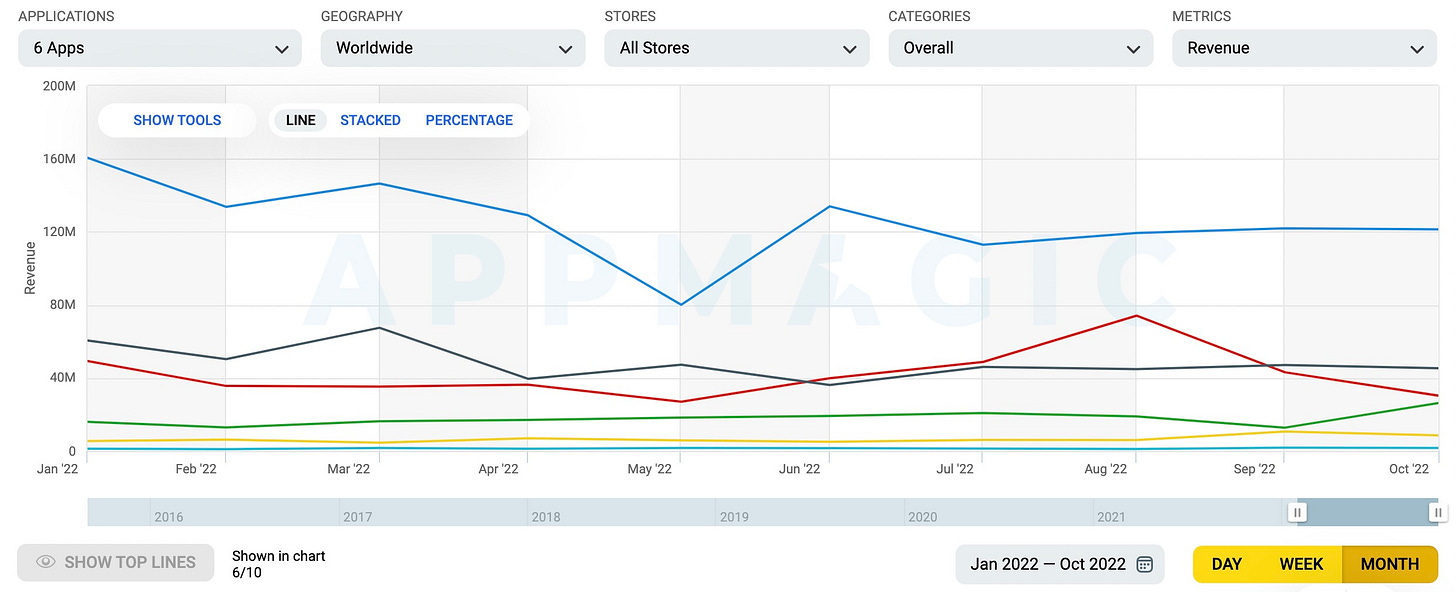Set granularity to Week
1456x592 pixels.
pos(1301,564)
